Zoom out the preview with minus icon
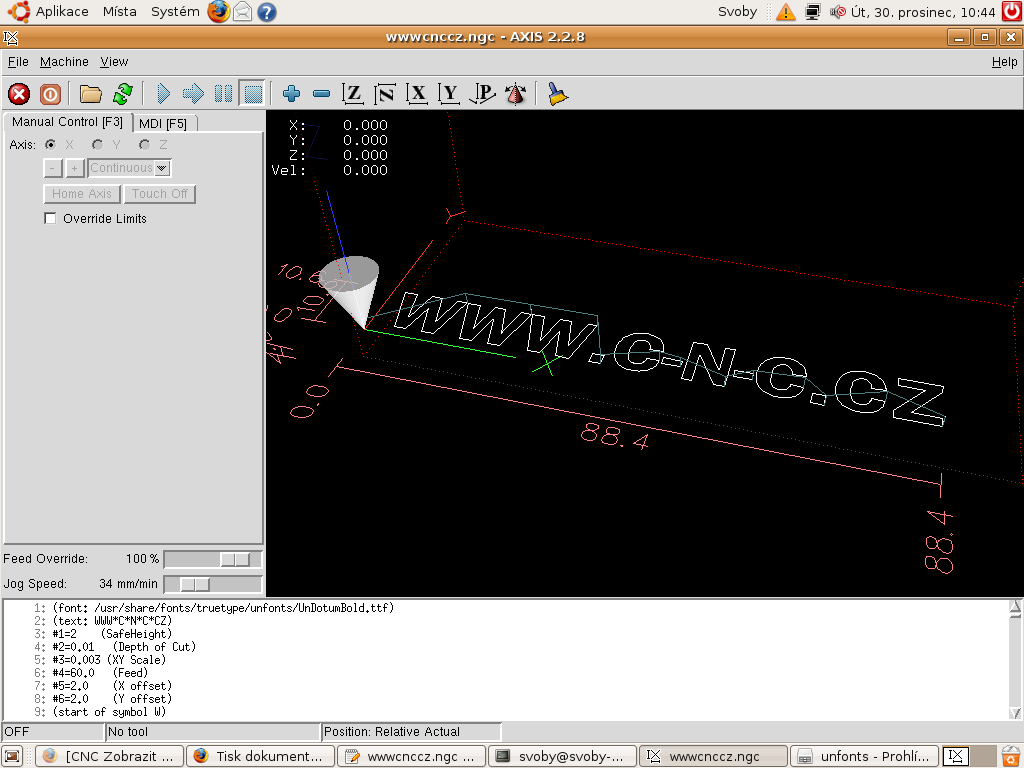Viewport: 1024px width, 768px height. [x=321, y=94]
